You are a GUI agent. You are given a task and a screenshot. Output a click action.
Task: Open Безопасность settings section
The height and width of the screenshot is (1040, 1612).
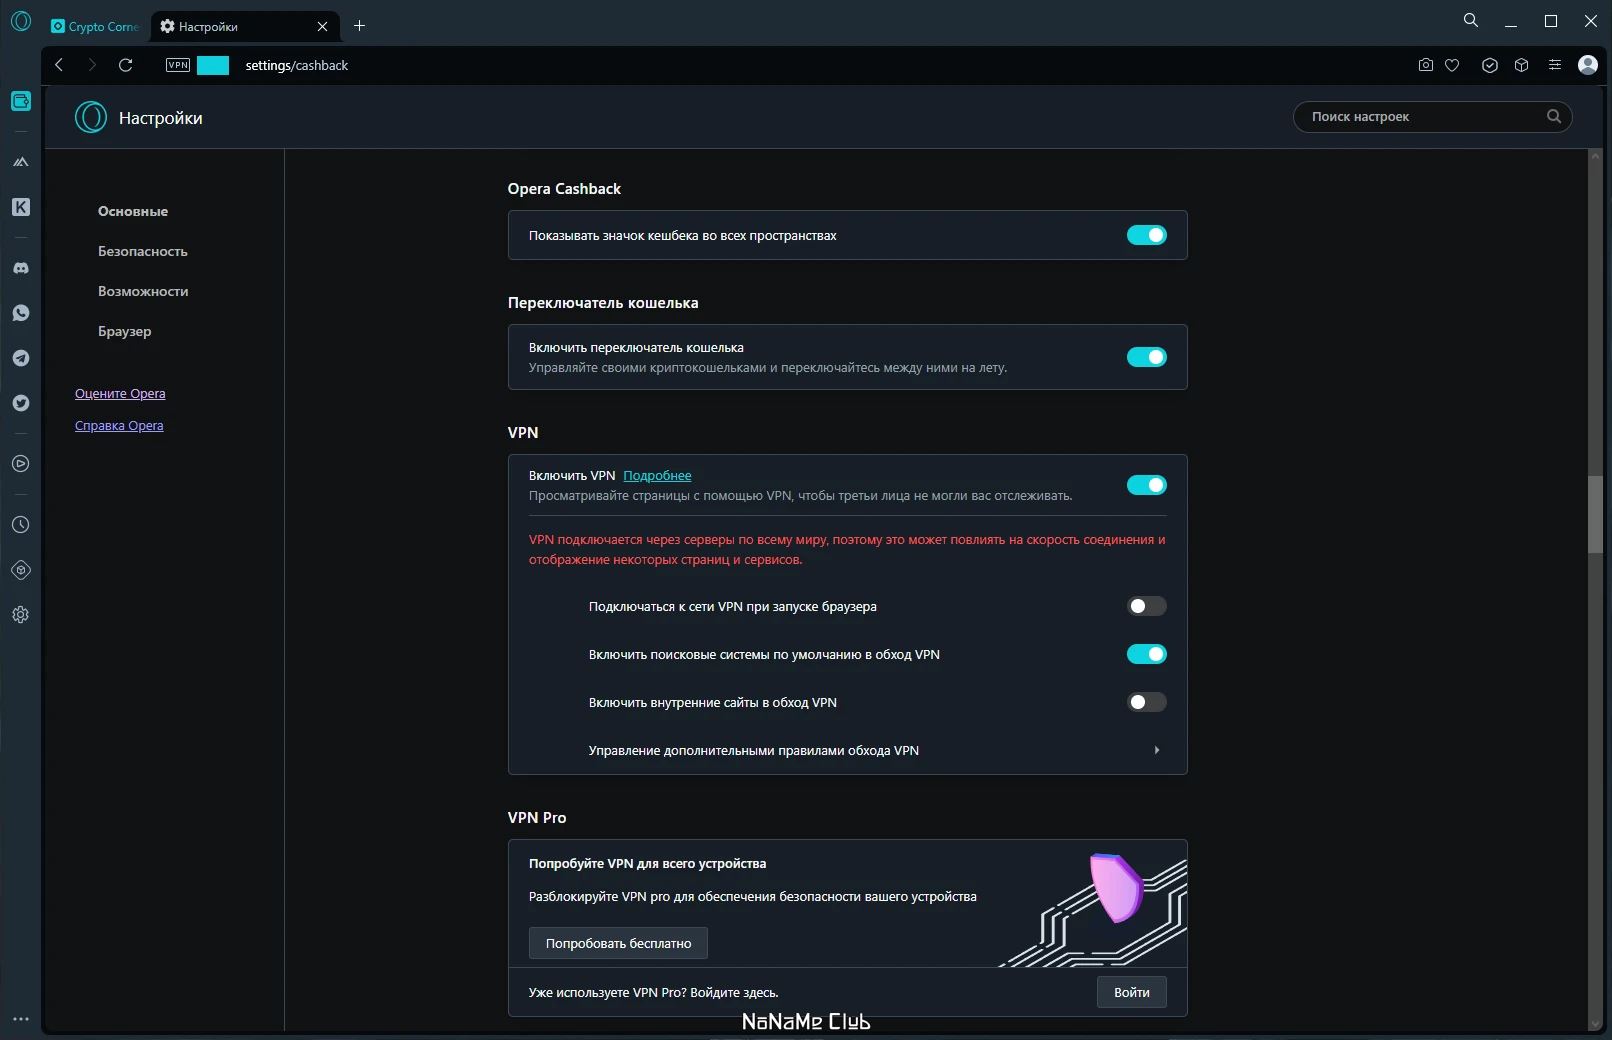coord(143,251)
